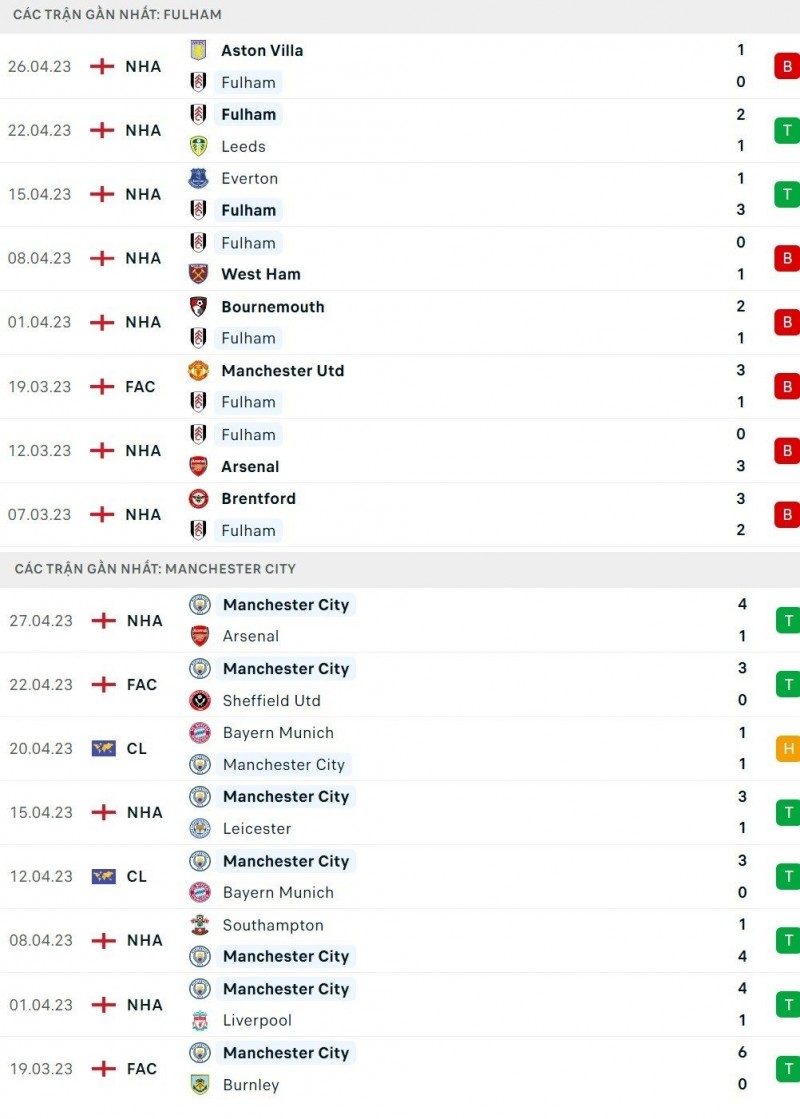800x1119 pixels.
Task: Click the Leeds club crest
Action: point(198,146)
